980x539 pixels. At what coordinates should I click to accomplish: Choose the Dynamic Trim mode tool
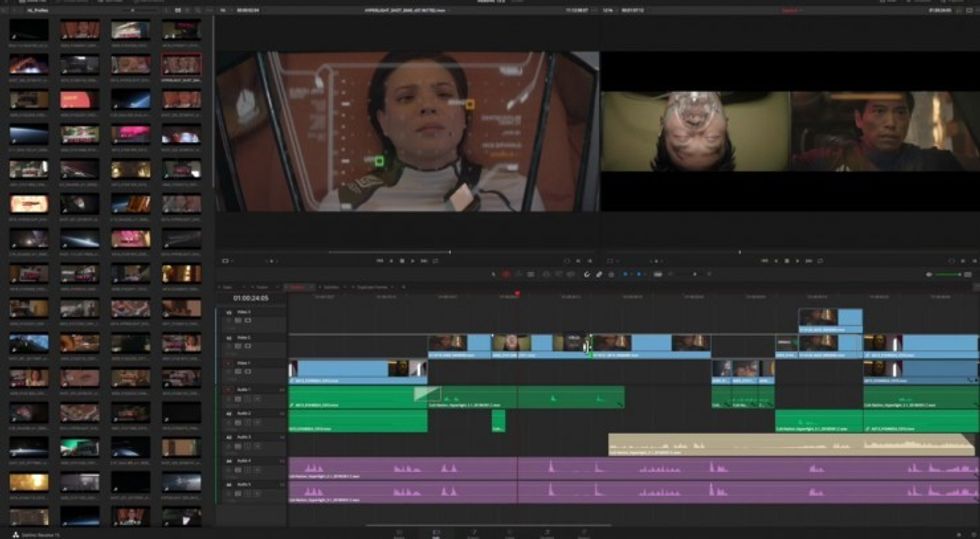click(518, 275)
